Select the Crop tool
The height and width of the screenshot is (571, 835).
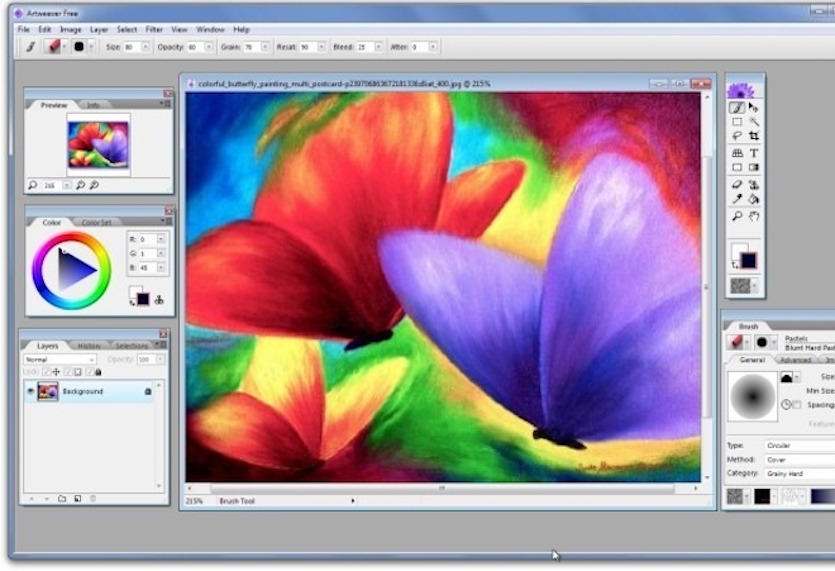(754, 136)
